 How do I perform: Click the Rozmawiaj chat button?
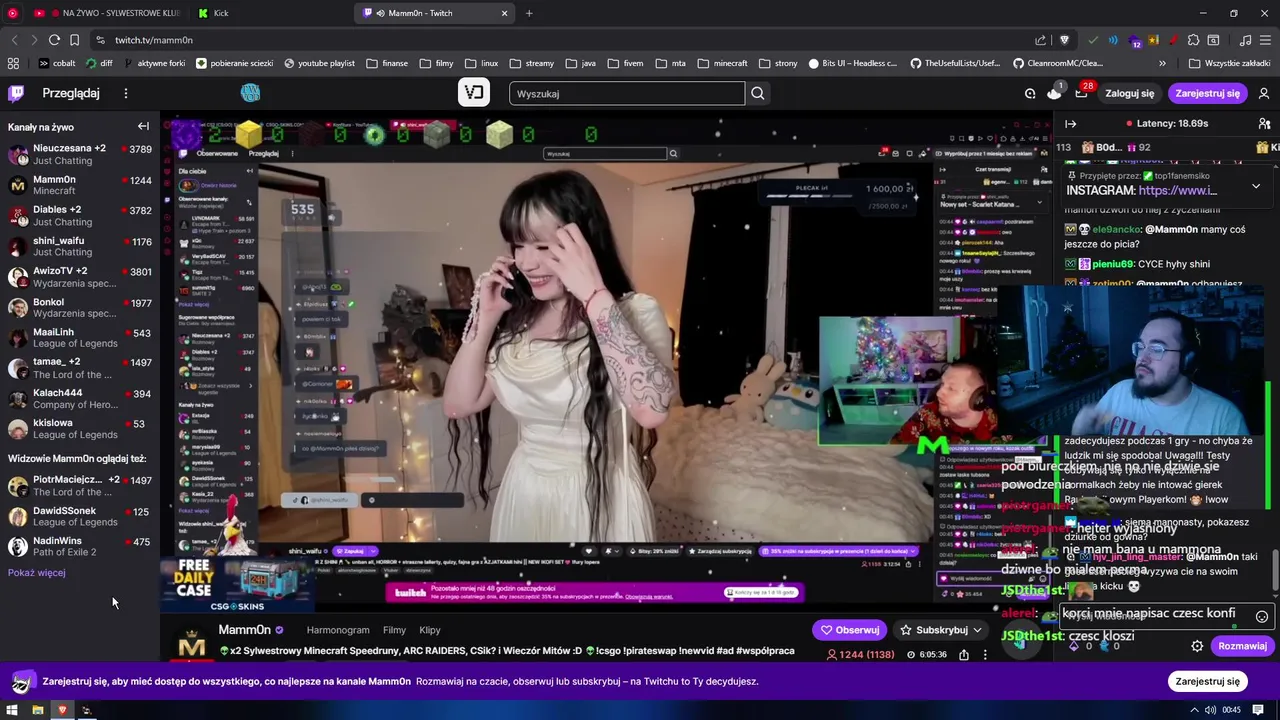point(1242,646)
